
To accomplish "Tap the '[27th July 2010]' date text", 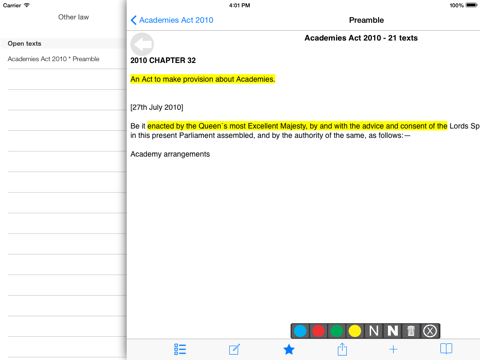I will [x=157, y=107].
